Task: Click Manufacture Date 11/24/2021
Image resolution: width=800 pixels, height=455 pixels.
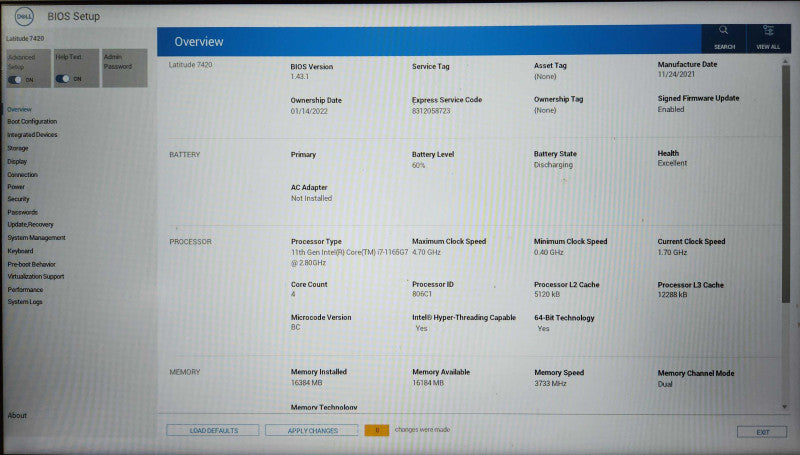Action: 676,74
